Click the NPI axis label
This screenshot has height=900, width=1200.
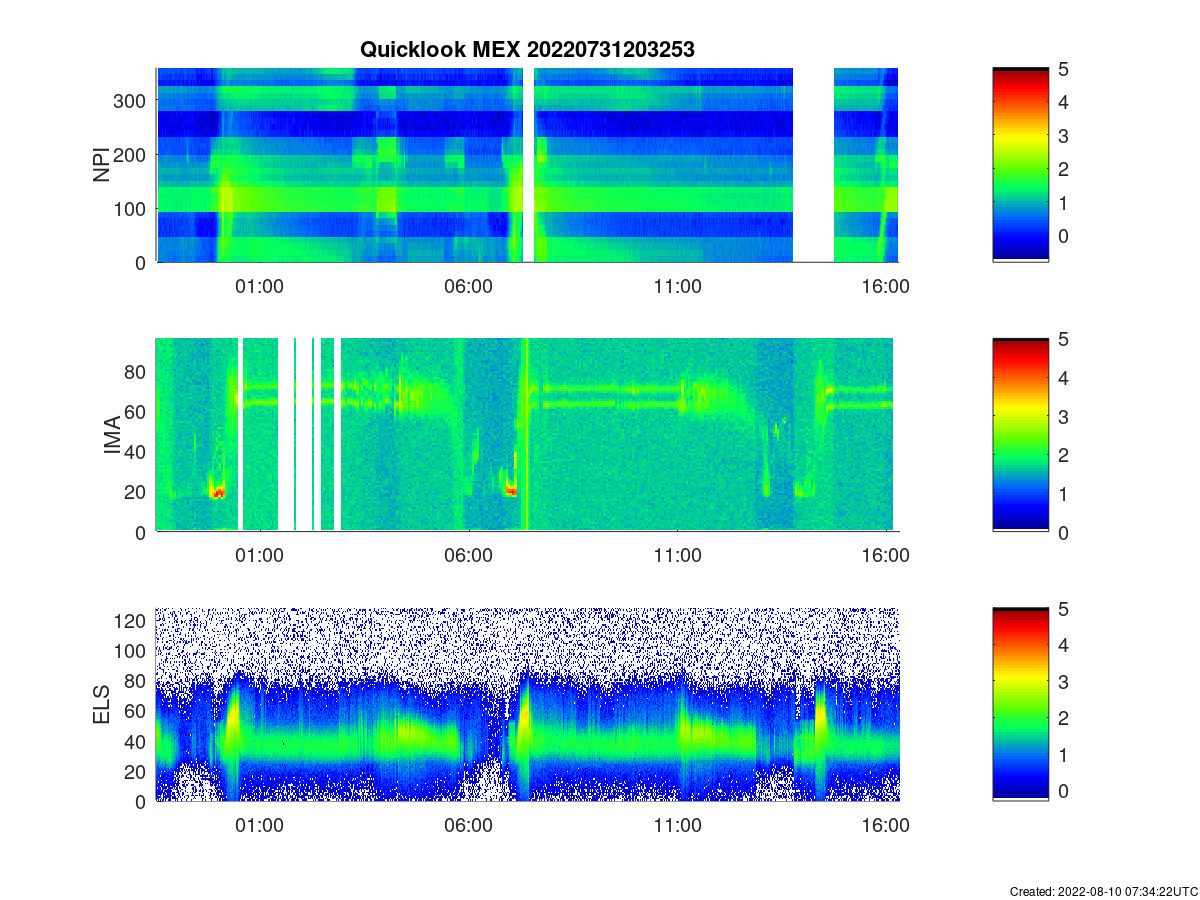pyautogui.click(x=102, y=165)
